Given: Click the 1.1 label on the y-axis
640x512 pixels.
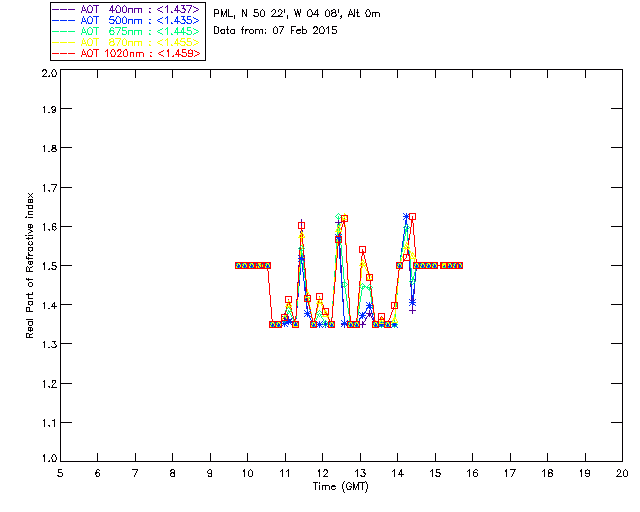Looking at the screenshot, I should tap(49, 423).
